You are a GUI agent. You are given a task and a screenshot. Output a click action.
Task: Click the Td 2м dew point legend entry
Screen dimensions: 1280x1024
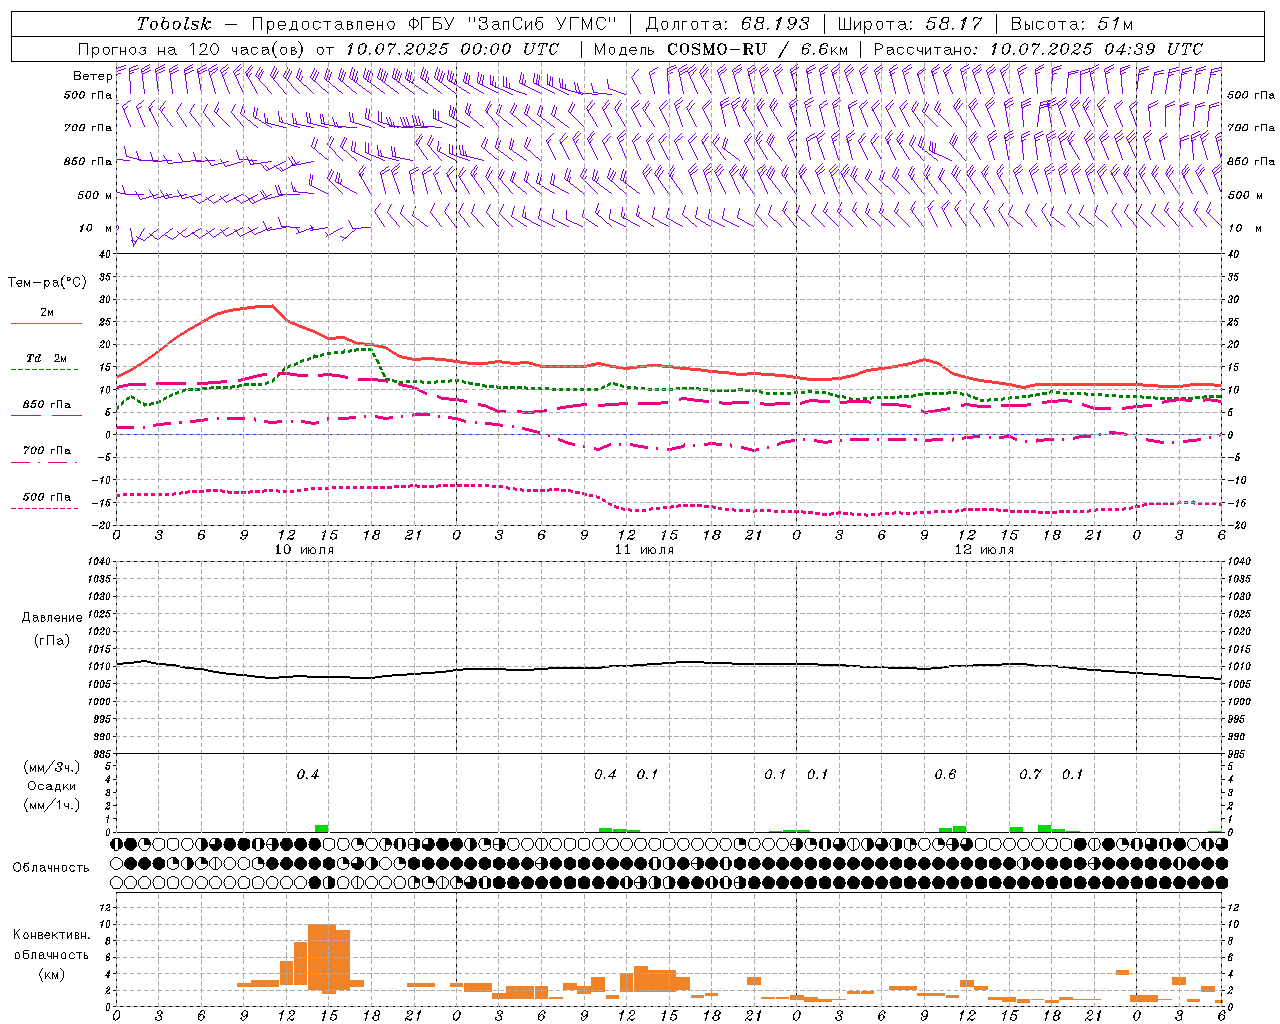tap(47, 358)
